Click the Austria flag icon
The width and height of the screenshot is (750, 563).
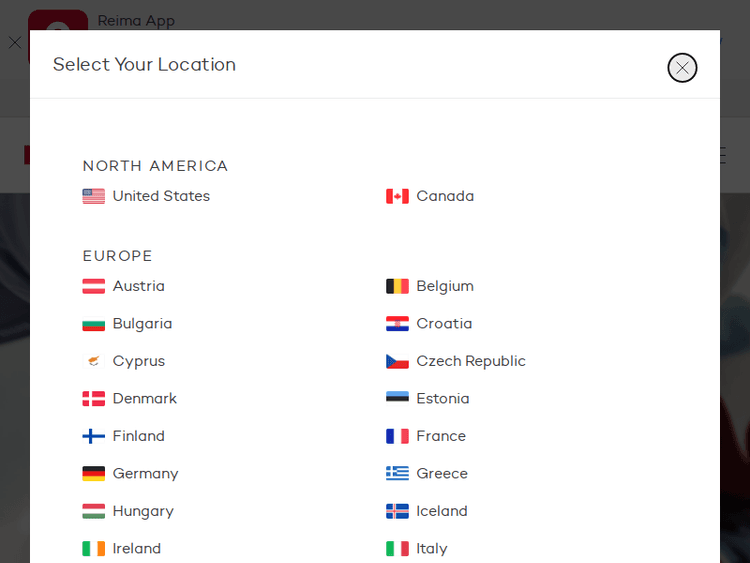pos(94,286)
